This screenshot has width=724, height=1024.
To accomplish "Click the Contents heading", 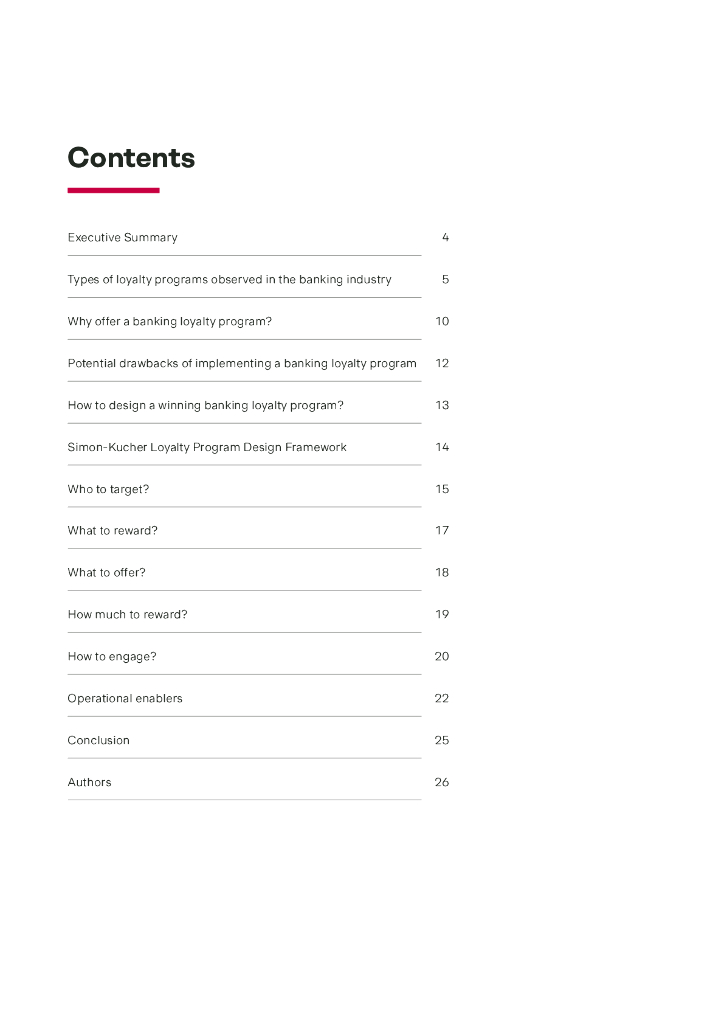I will point(131,158).
